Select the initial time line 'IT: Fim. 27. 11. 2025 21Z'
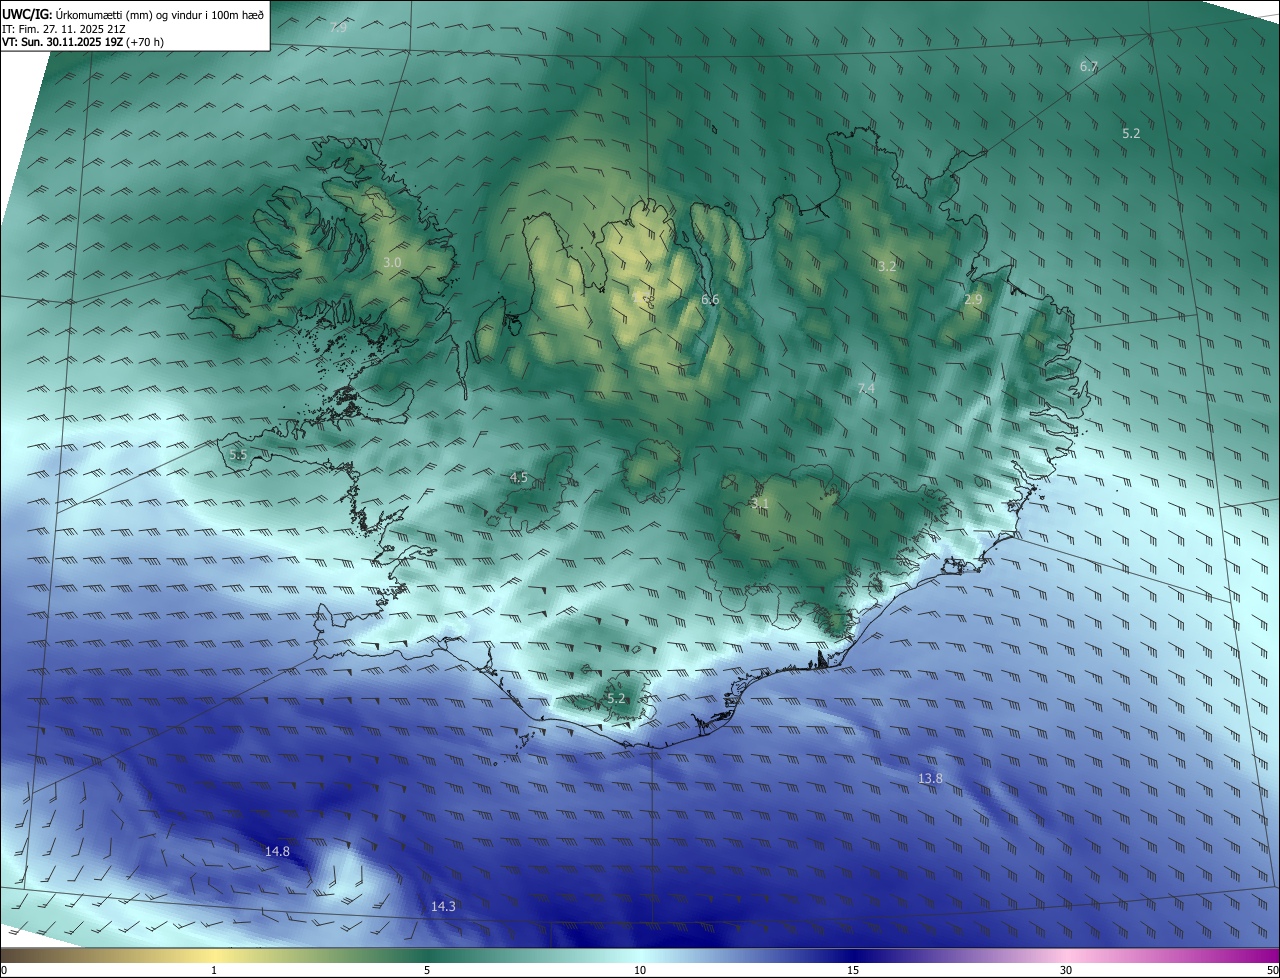 point(64,28)
